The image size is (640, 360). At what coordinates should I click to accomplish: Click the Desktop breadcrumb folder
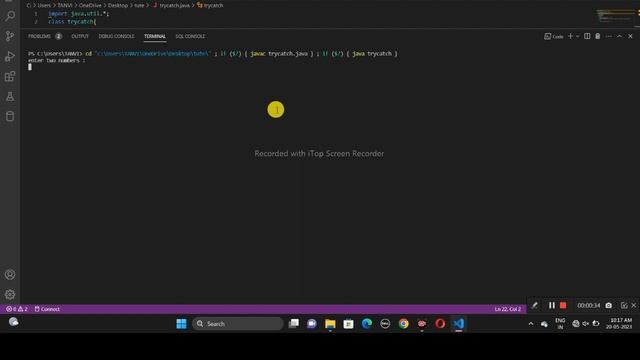tap(118, 5)
